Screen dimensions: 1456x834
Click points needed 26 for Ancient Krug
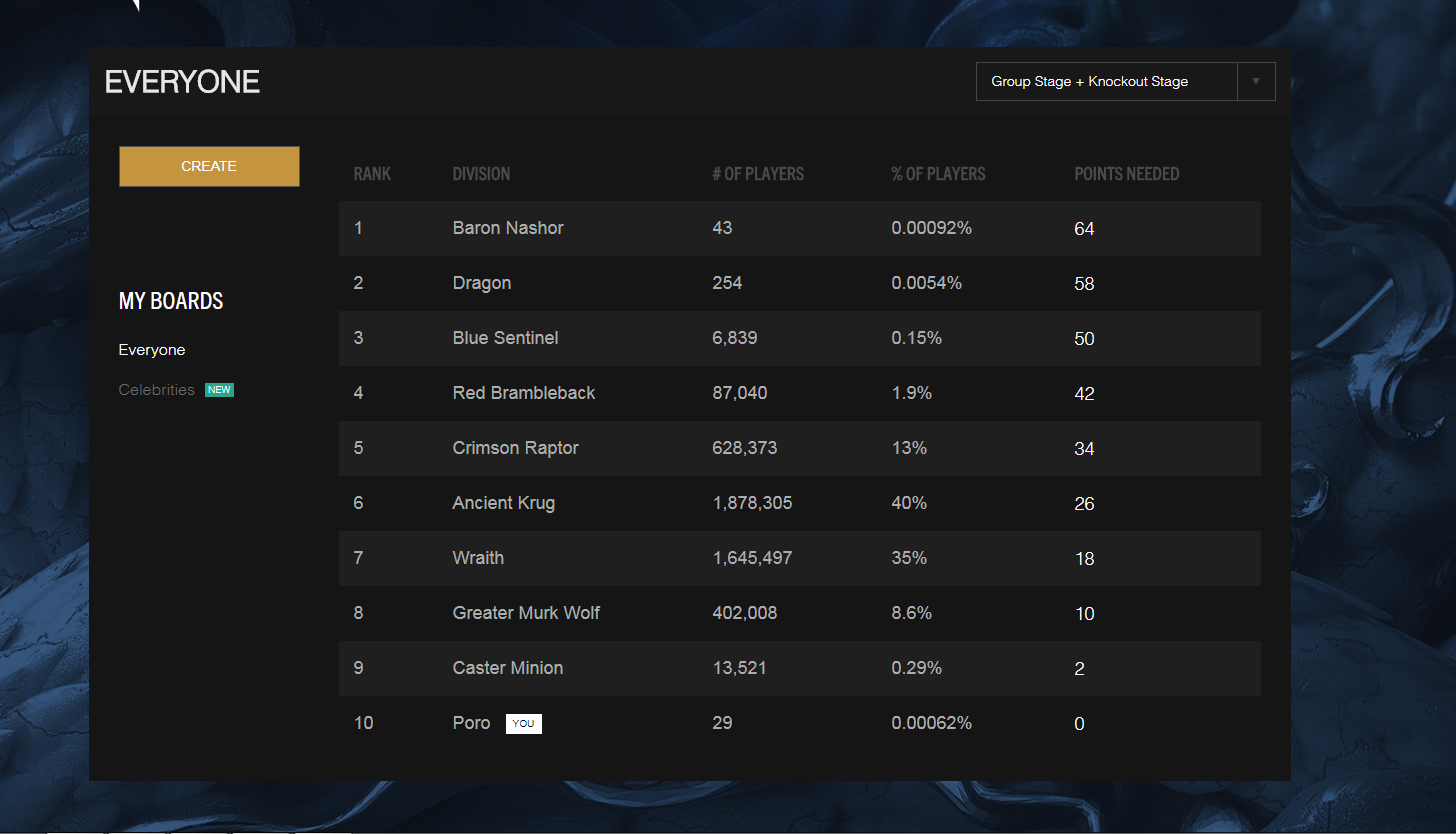1084,504
